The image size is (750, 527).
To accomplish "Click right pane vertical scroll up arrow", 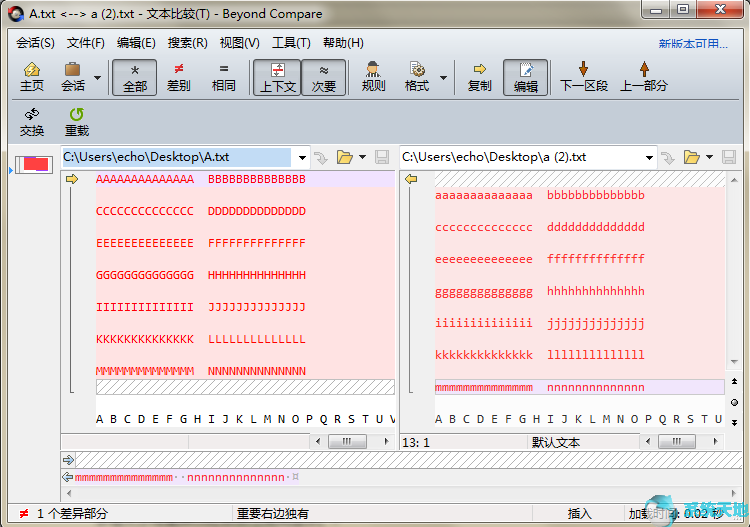I will click(734, 180).
